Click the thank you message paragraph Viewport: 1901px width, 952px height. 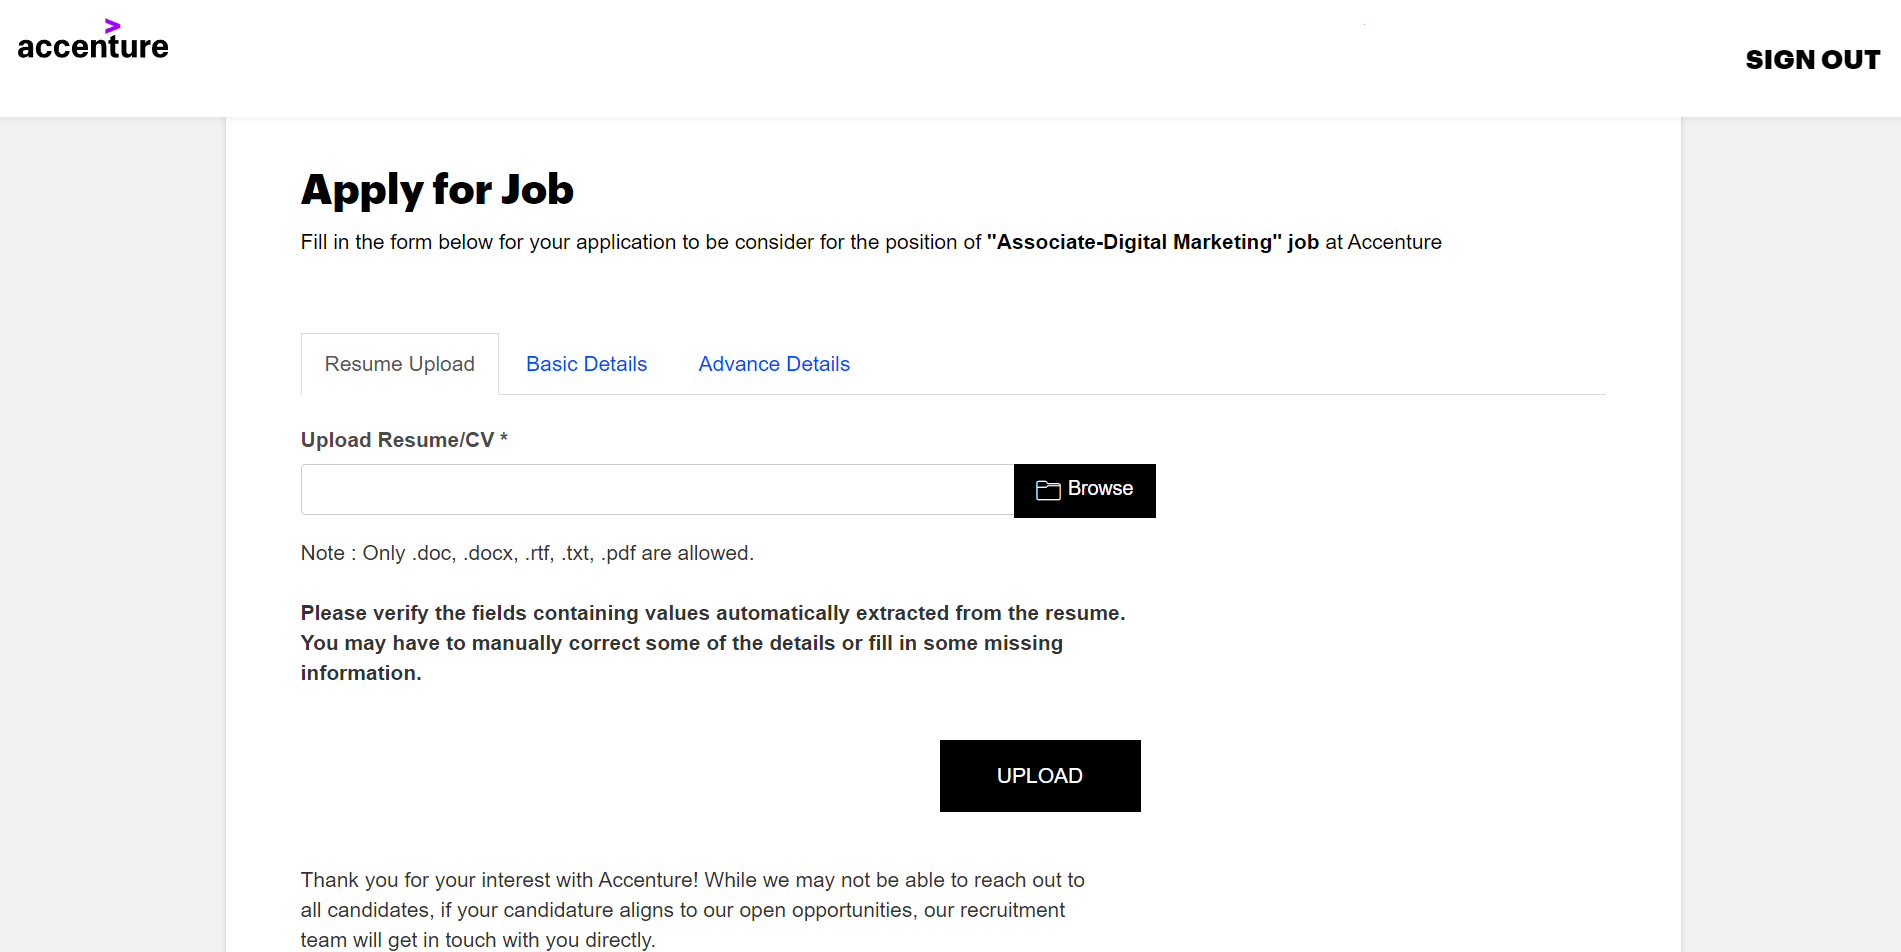692,910
